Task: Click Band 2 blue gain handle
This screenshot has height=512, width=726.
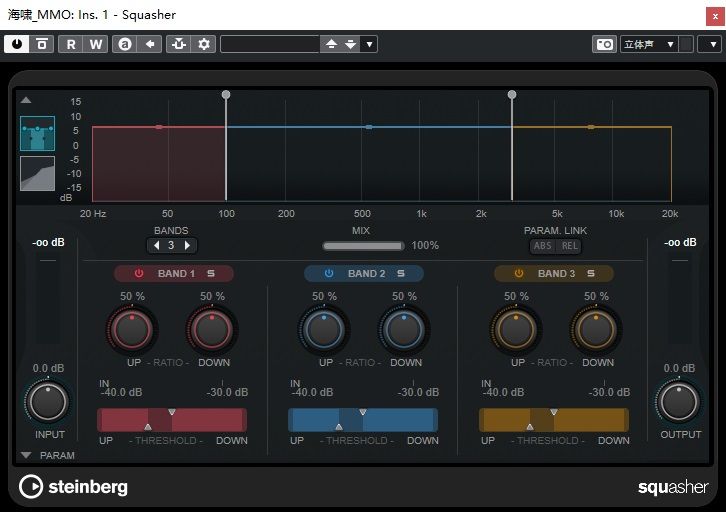Action: point(369,127)
